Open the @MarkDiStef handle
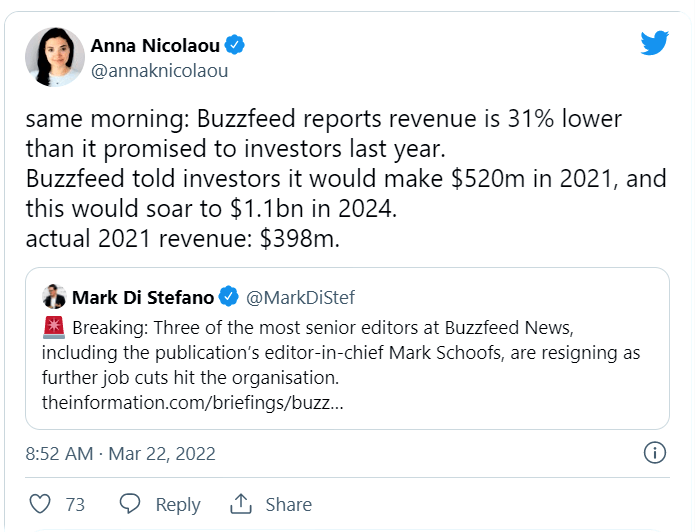 (x=301, y=297)
